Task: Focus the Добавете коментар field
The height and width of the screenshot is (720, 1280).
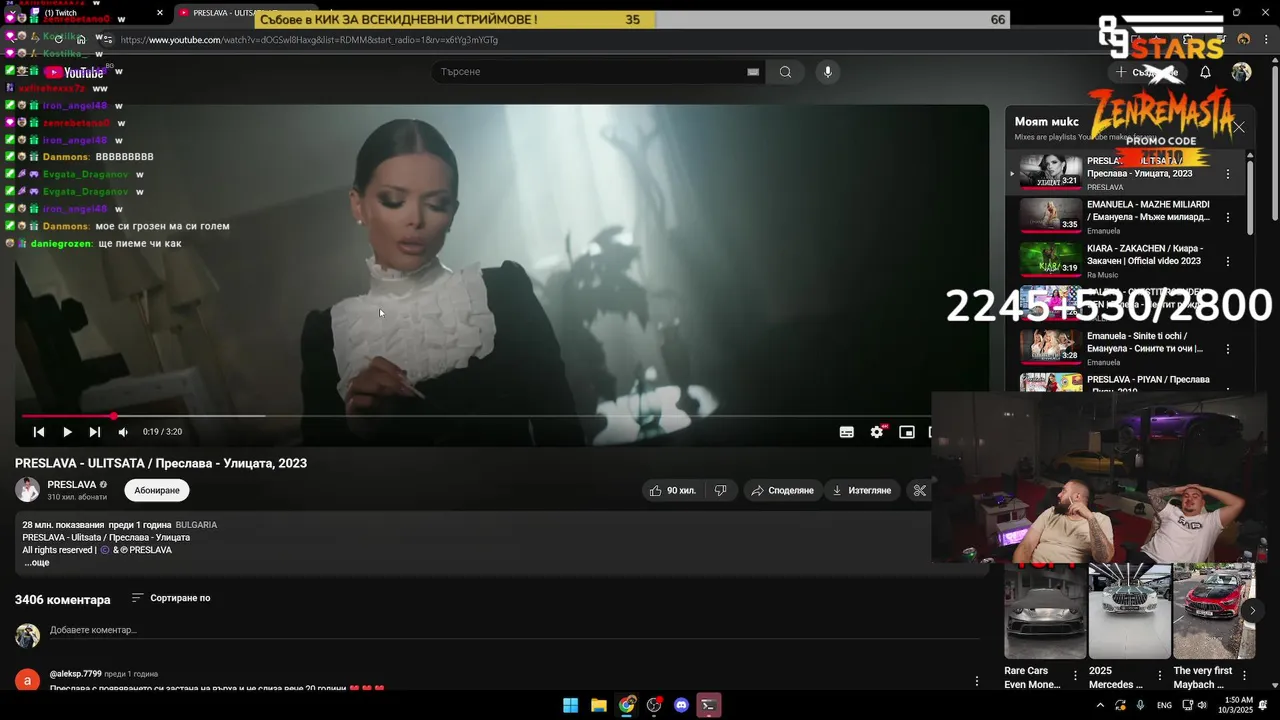Action: coord(514,630)
